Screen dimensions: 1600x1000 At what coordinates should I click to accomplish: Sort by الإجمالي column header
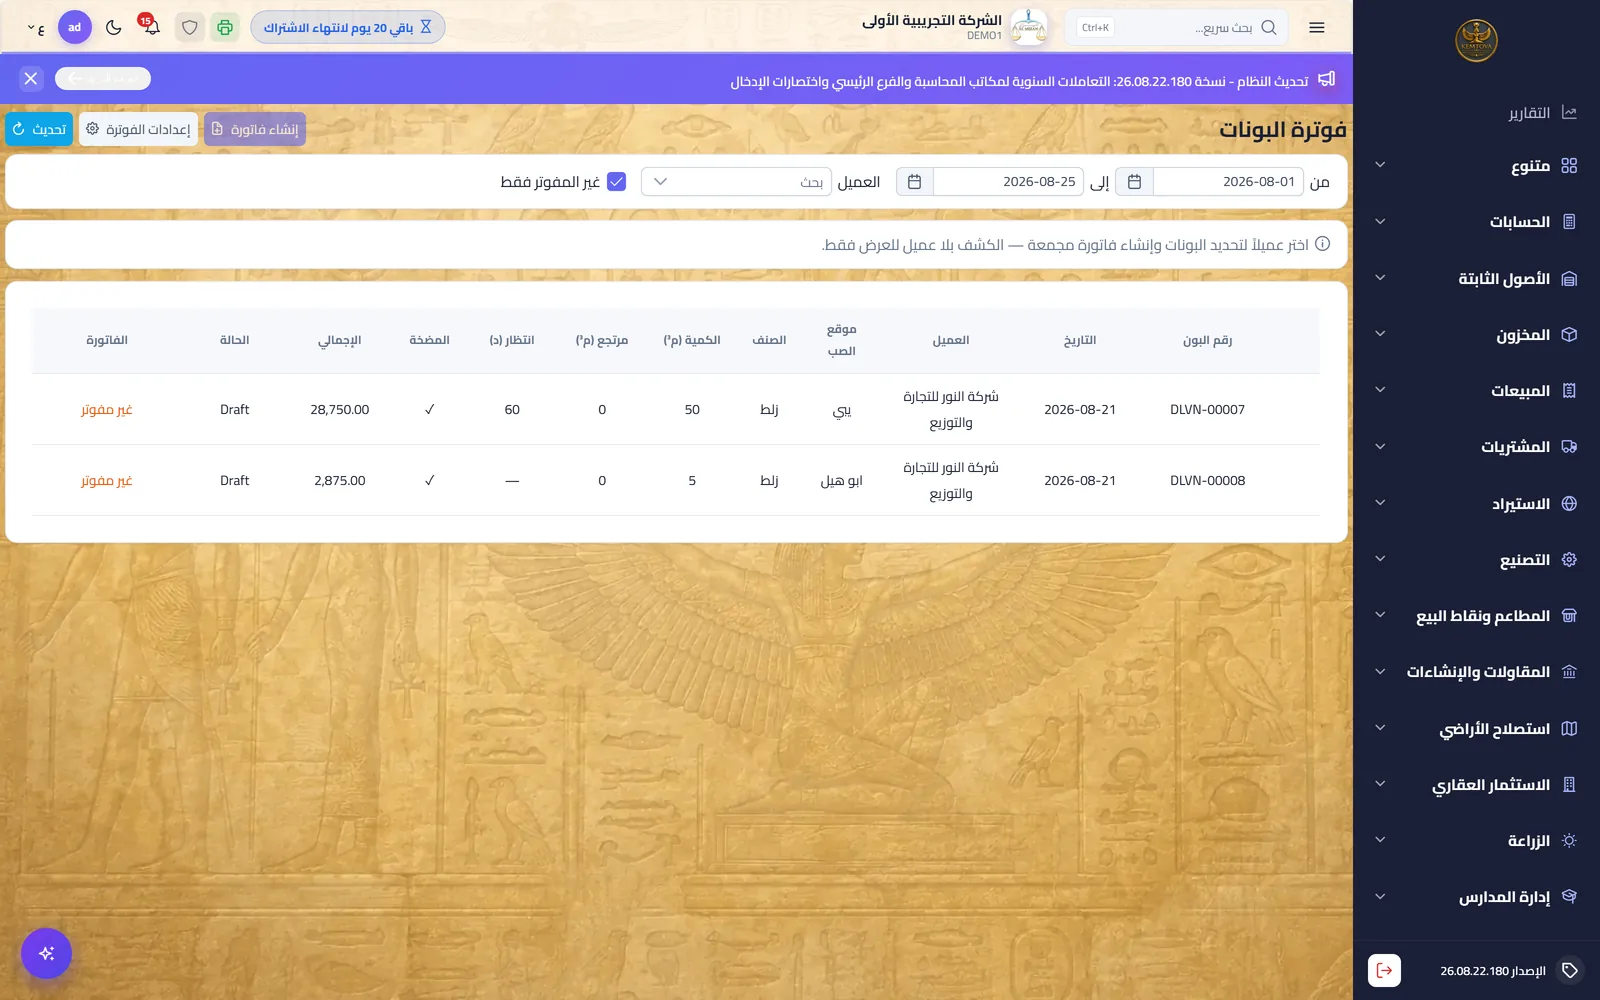340,340
